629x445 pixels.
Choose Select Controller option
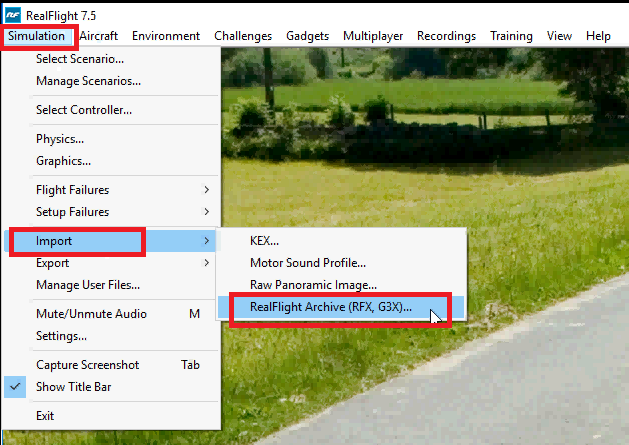pos(84,110)
